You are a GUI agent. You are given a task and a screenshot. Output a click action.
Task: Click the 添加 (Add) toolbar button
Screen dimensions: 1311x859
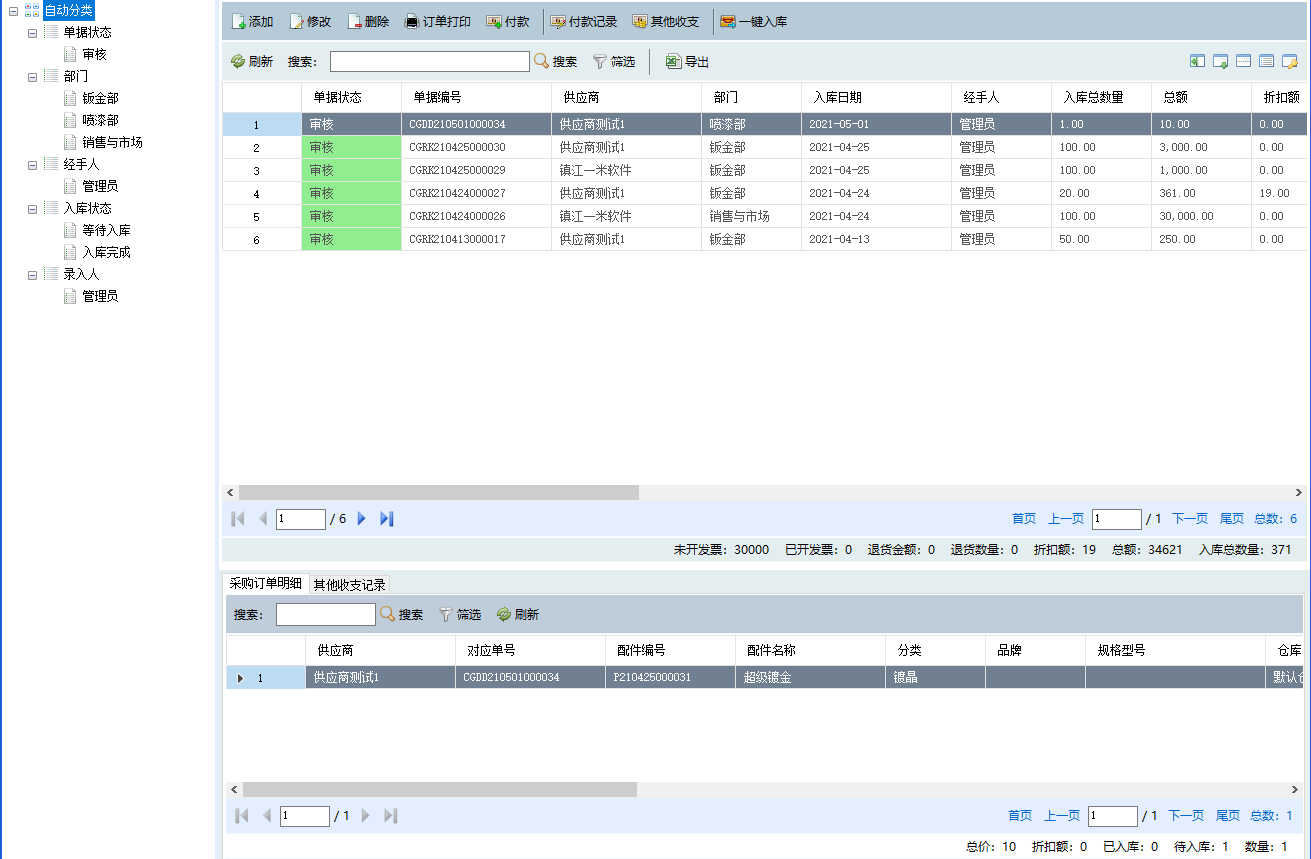click(x=252, y=22)
